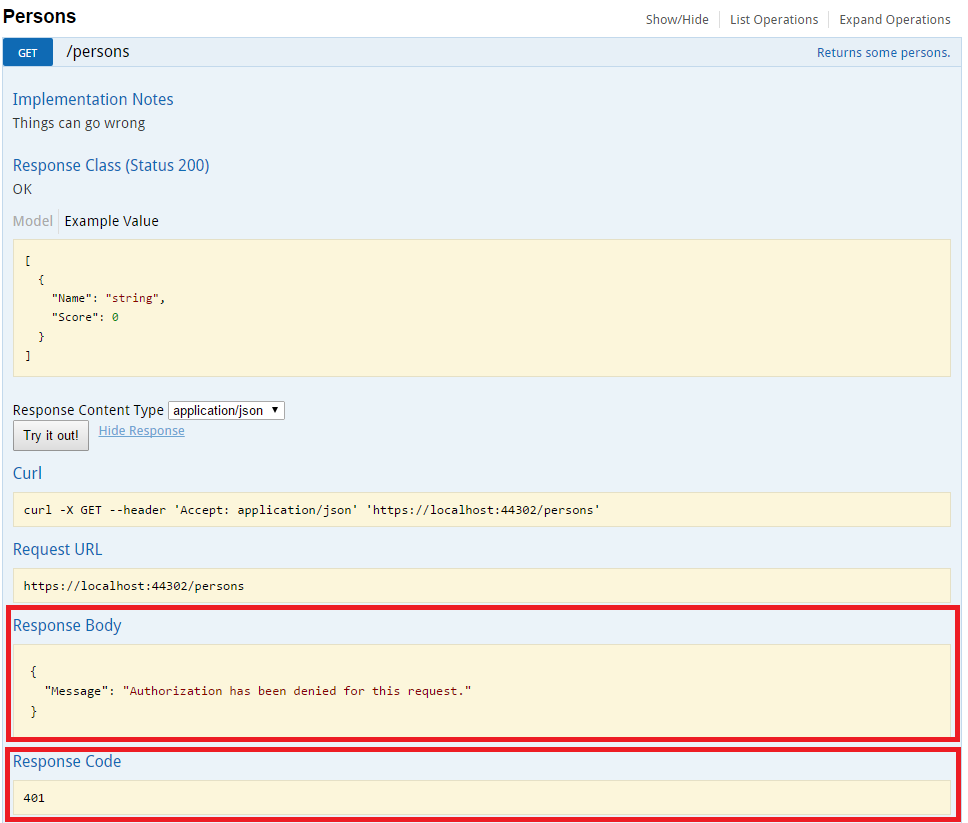Screen dimensions: 968x823
Task: Click the Request URL heading
Action: [x=57, y=549]
